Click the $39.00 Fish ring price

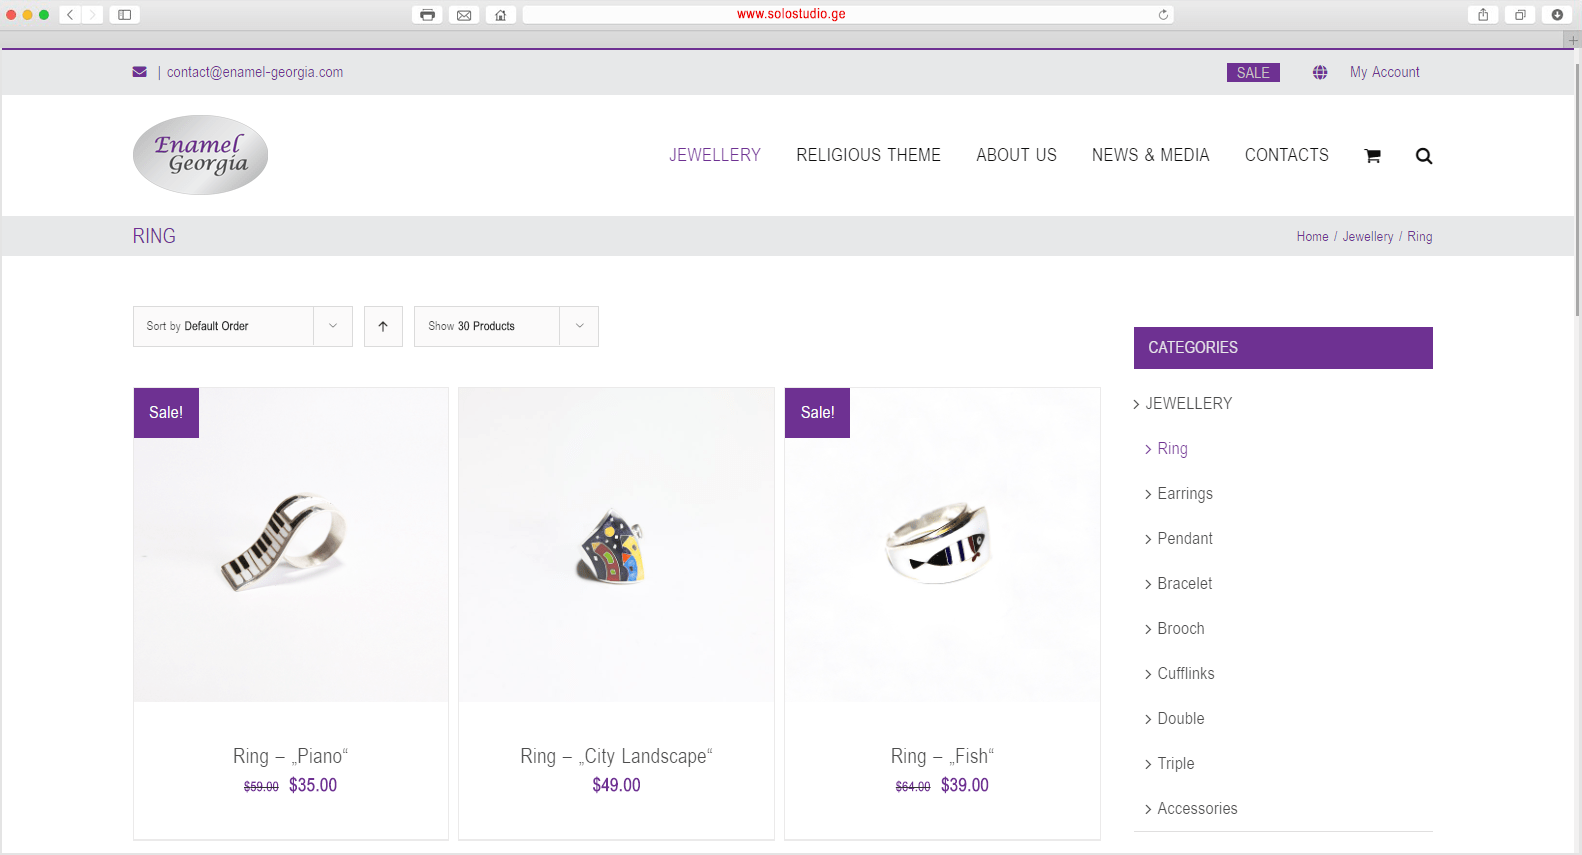[x=965, y=785]
